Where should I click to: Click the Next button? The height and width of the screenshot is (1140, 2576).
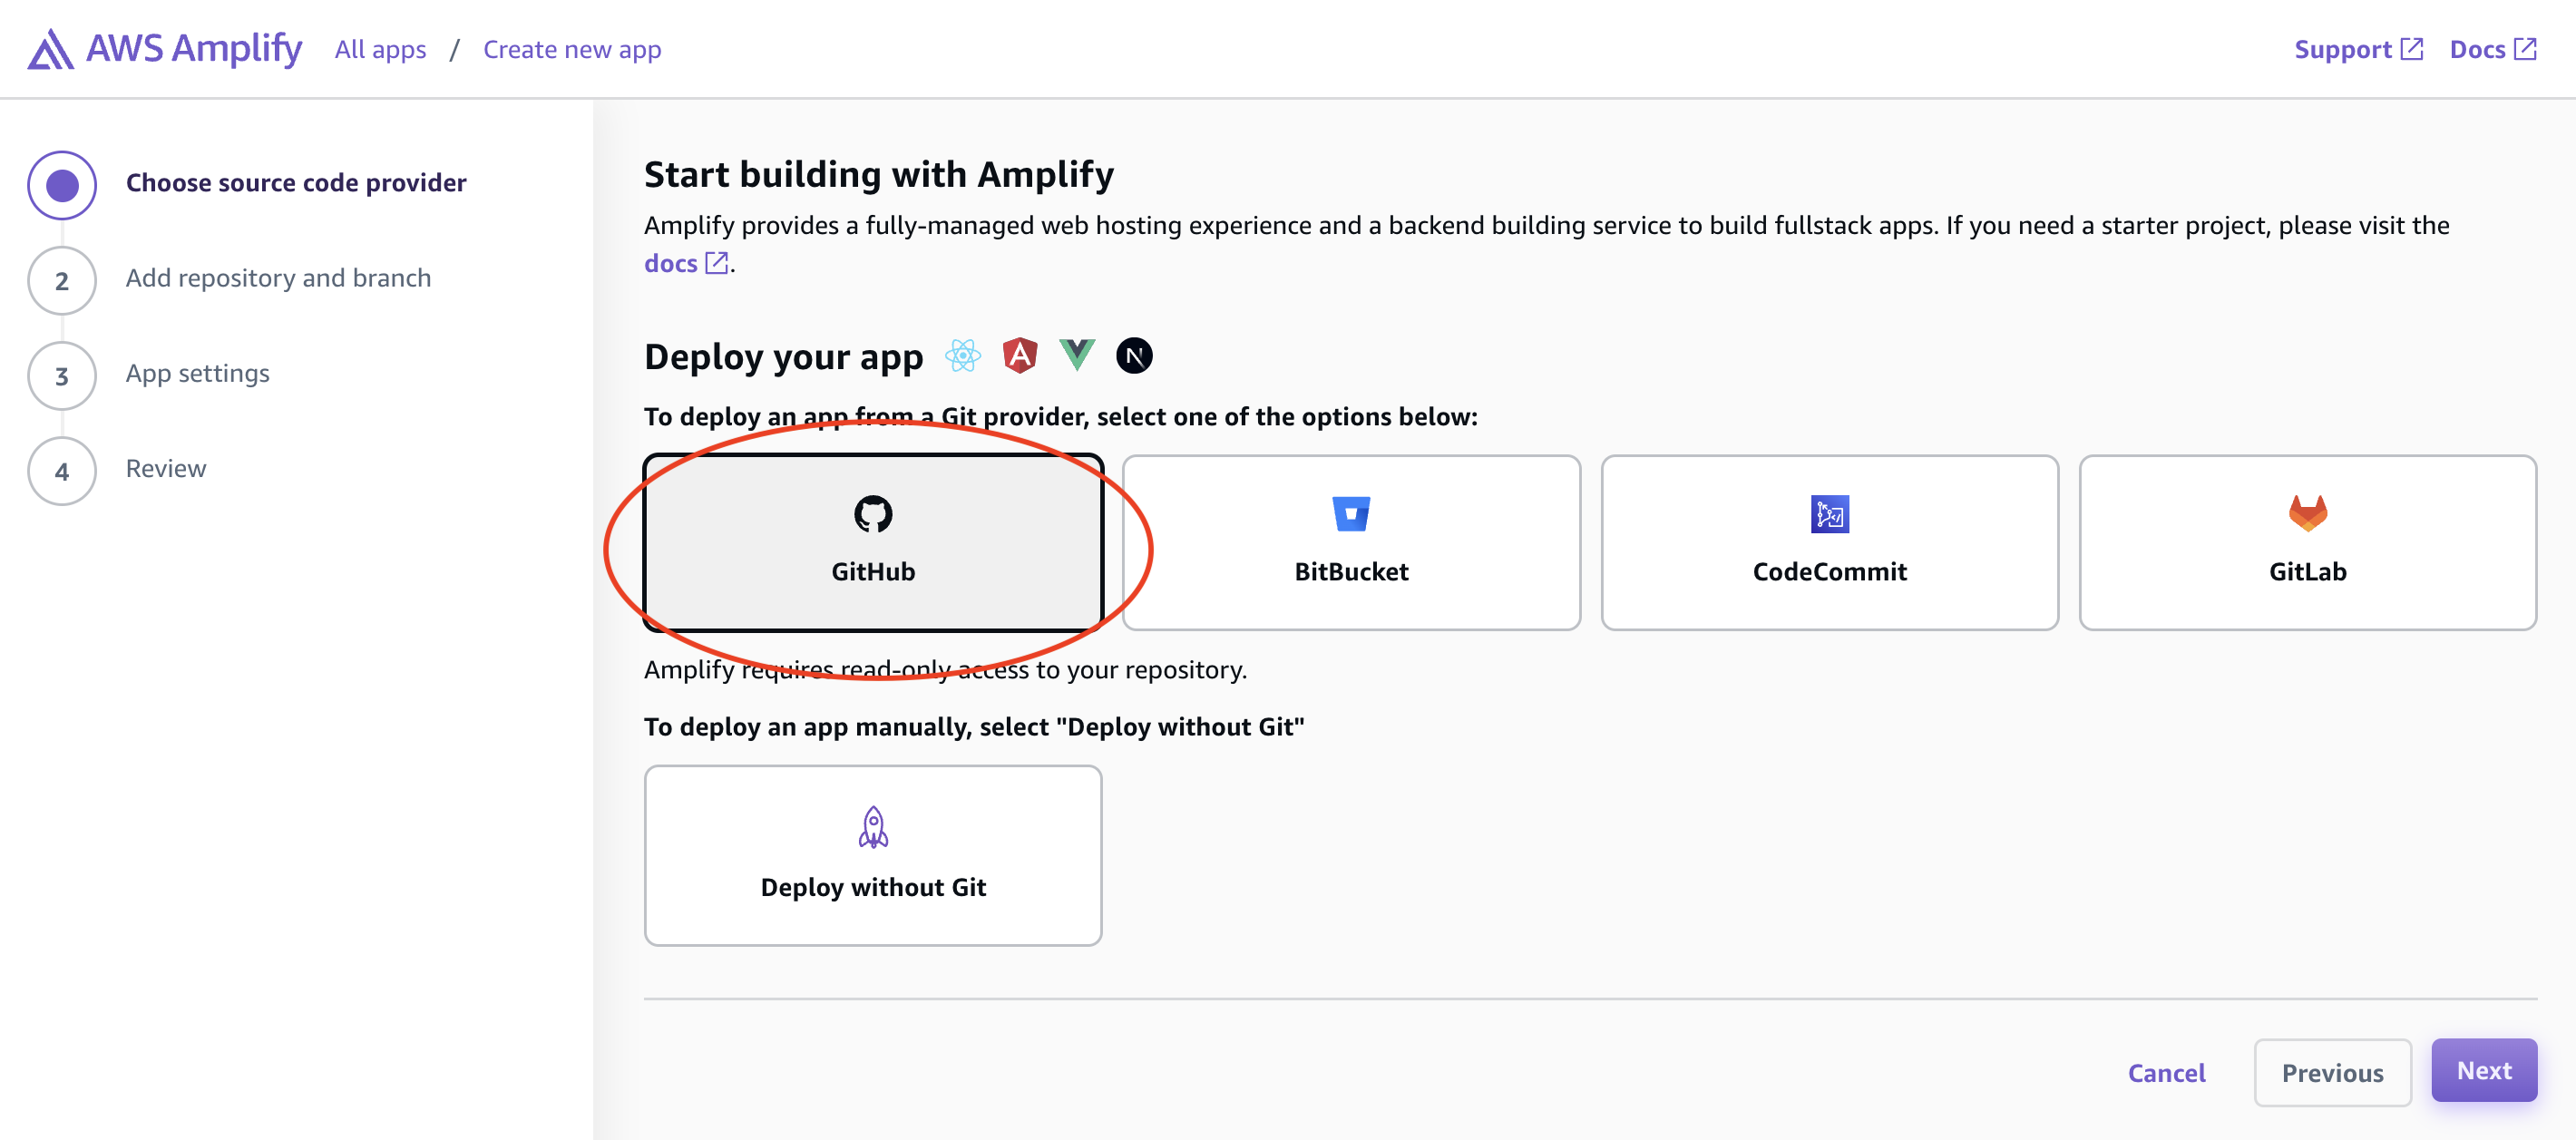coord(2483,1071)
